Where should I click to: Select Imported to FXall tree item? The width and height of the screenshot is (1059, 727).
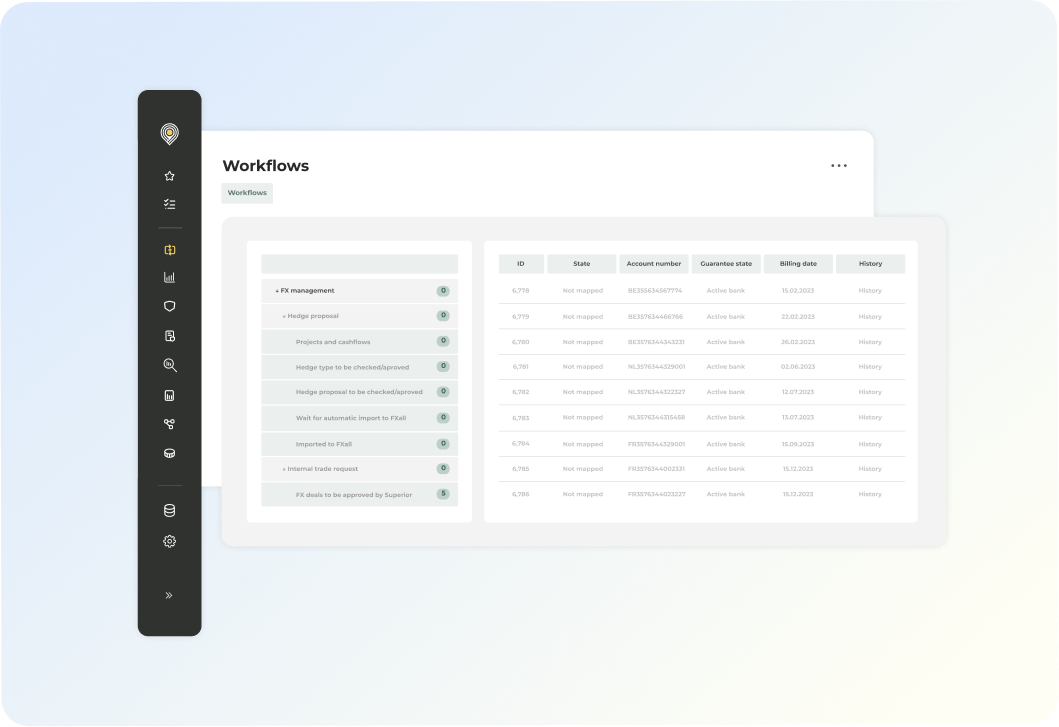359,444
